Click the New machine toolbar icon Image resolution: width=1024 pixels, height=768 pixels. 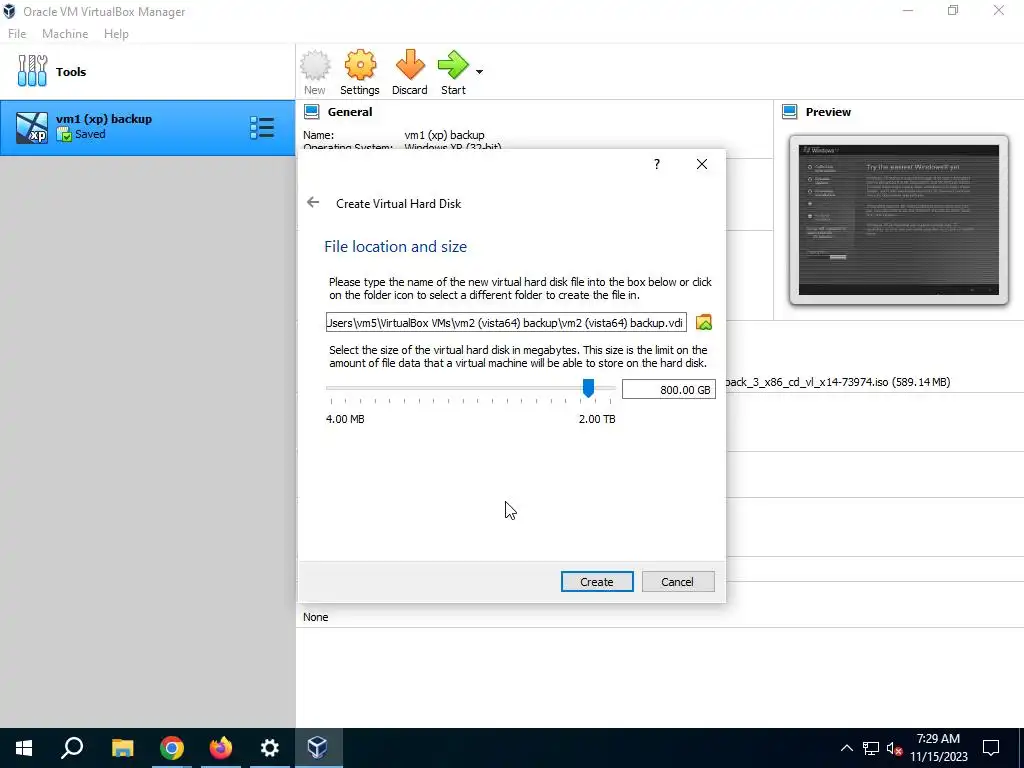click(x=315, y=72)
